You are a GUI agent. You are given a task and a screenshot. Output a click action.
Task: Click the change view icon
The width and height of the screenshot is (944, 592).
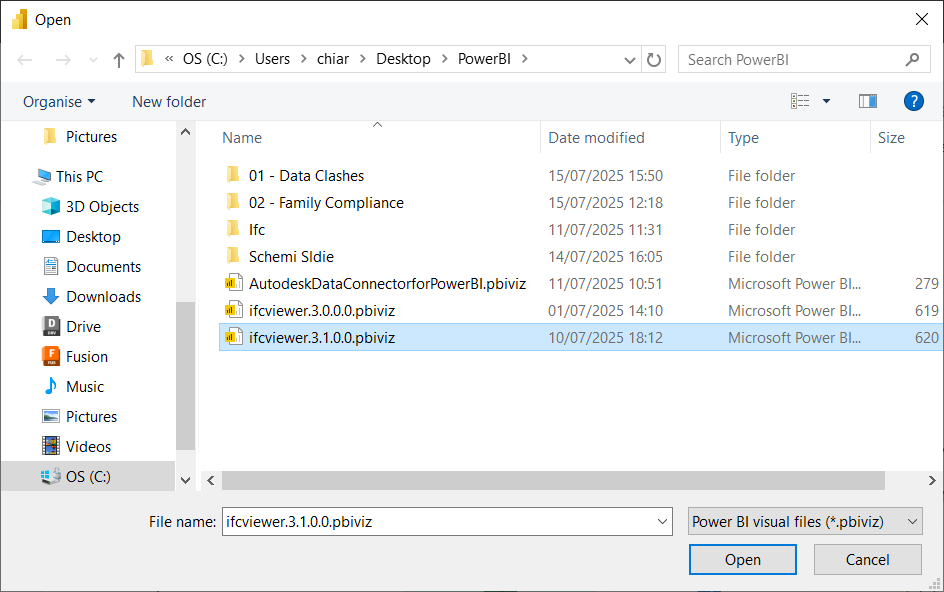coord(800,101)
